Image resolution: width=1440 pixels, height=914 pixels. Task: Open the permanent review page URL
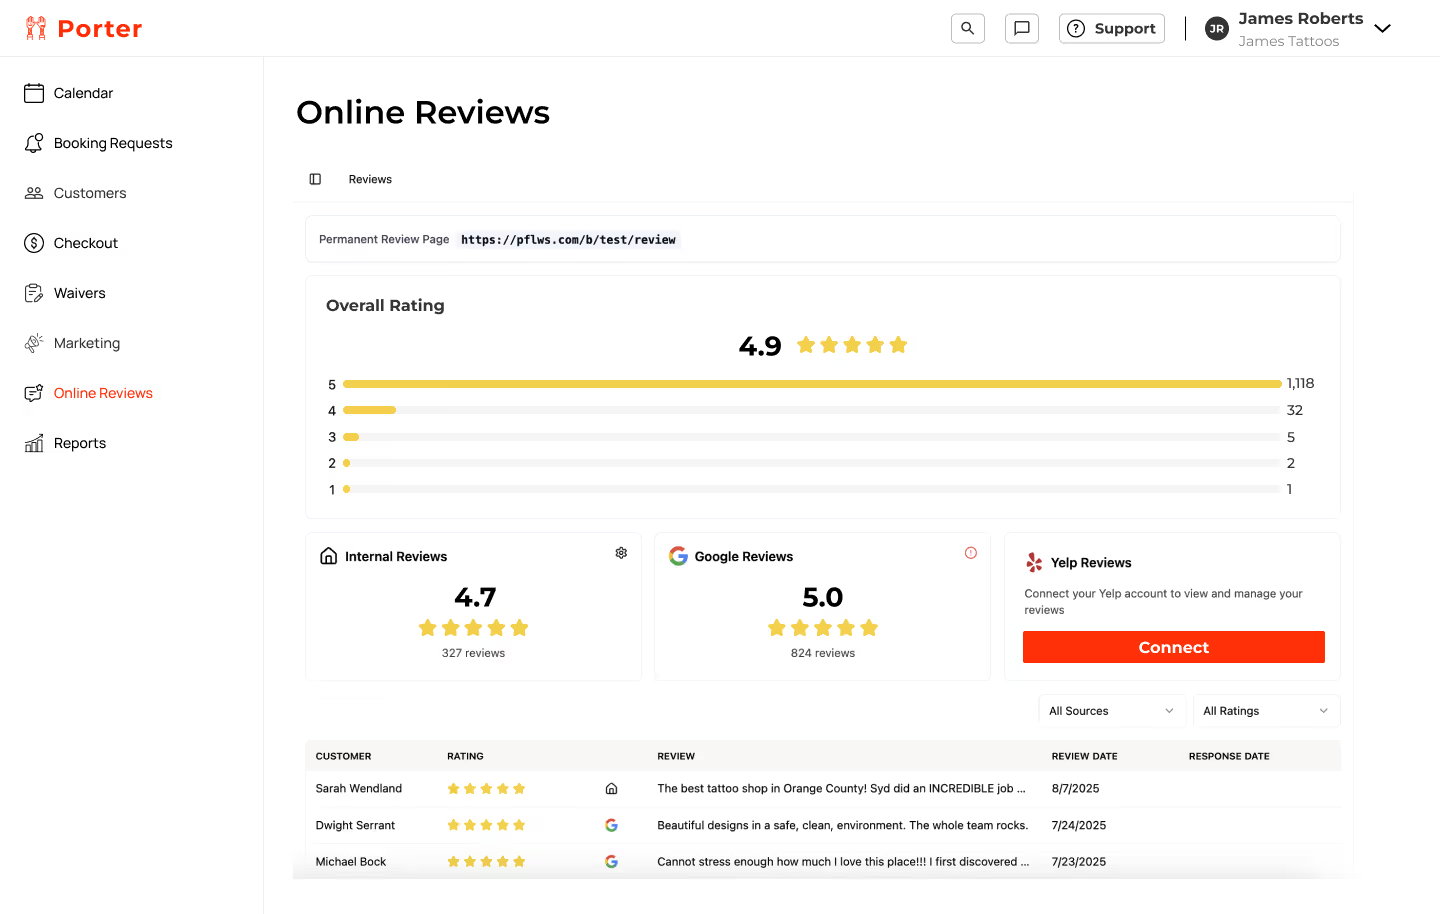click(568, 239)
